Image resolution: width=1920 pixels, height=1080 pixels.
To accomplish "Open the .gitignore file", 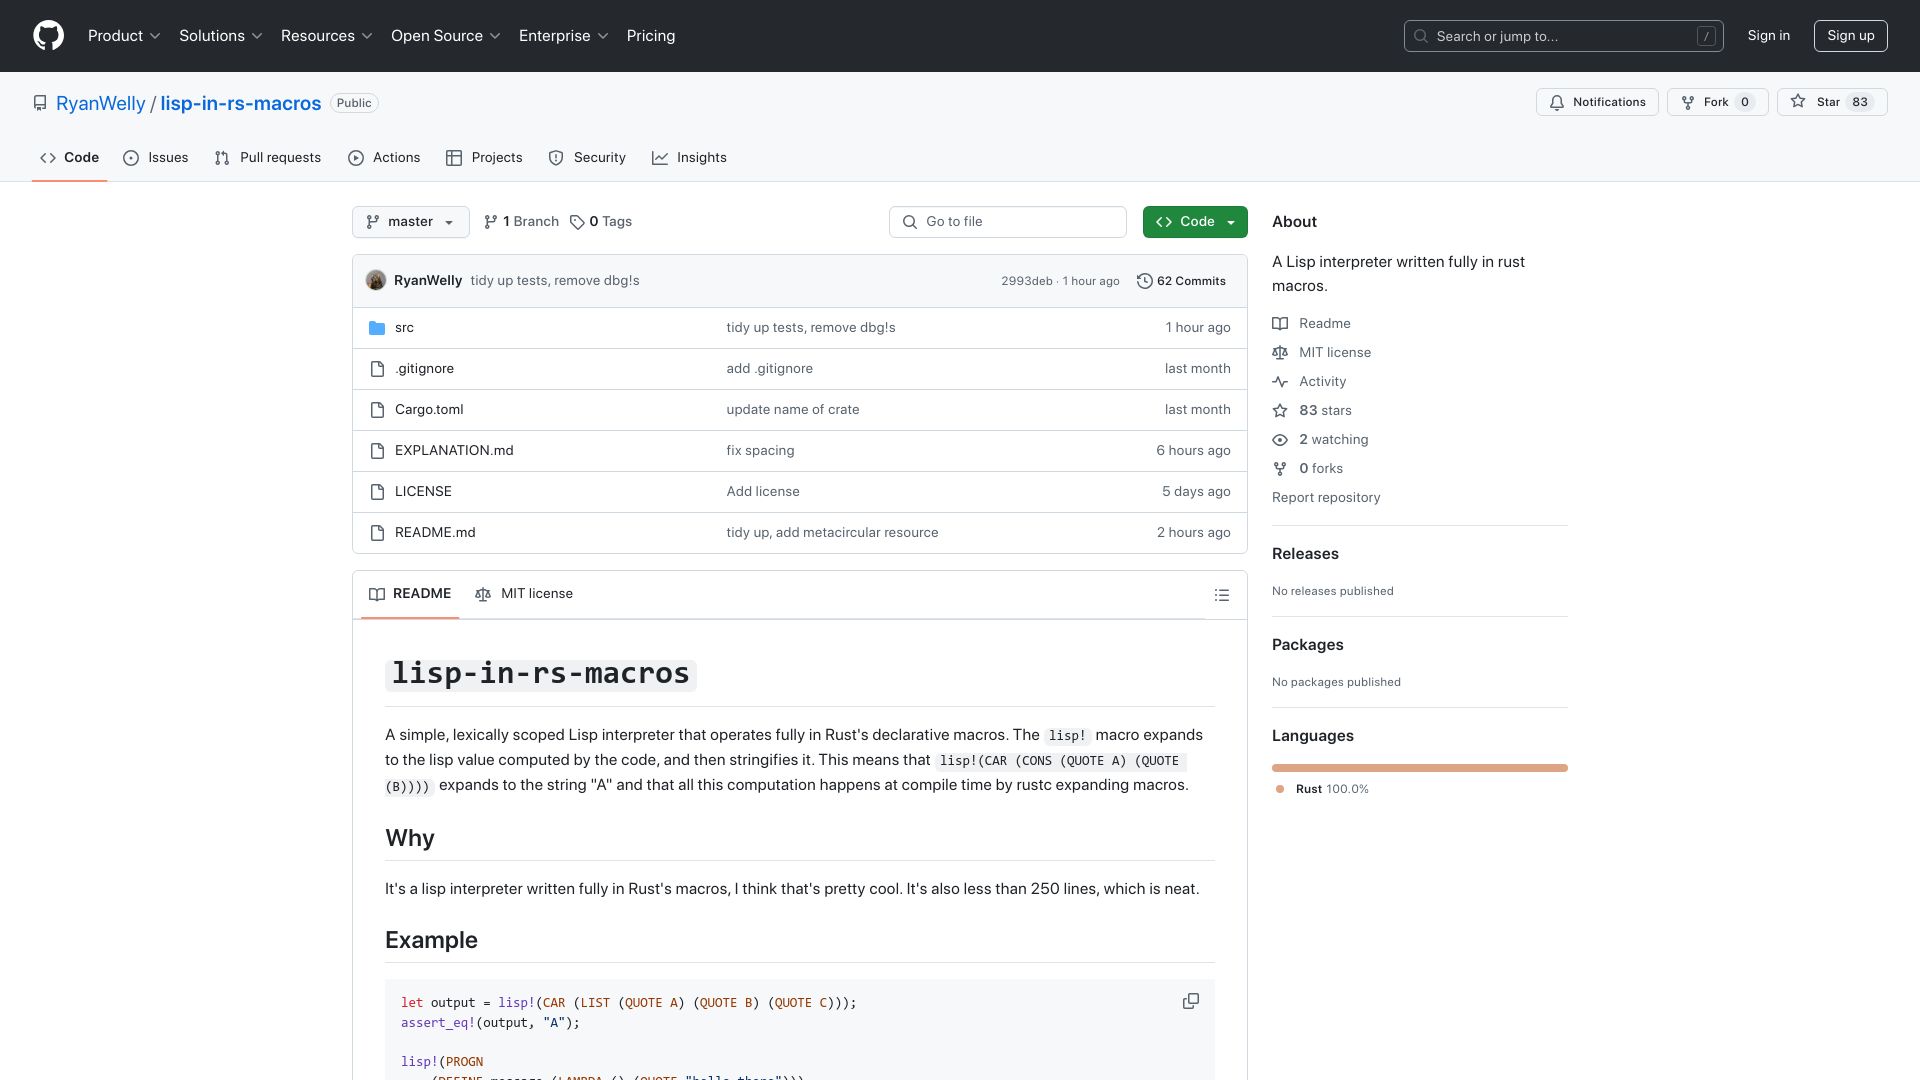I will click(424, 369).
